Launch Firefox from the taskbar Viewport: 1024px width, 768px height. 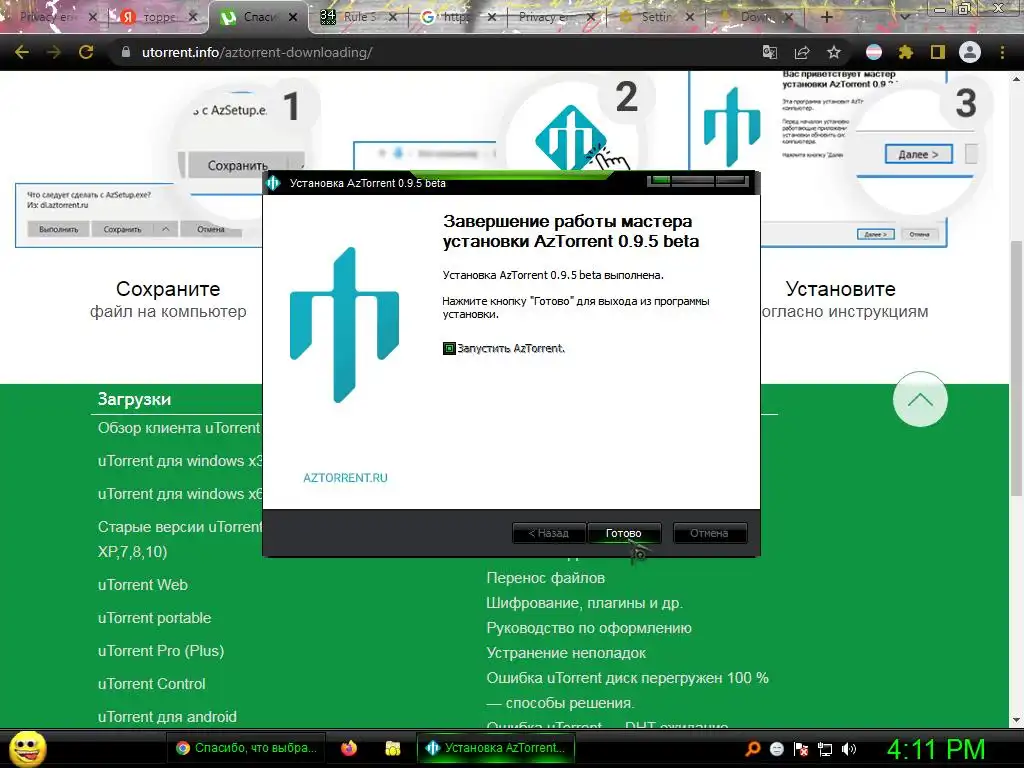tap(349, 748)
